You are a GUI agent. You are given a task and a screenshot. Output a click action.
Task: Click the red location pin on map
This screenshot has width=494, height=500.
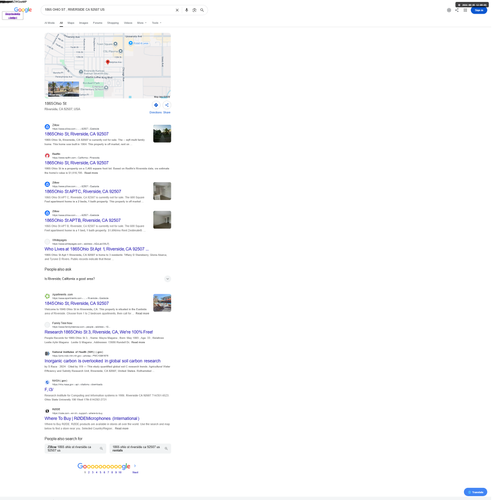click(108, 62)
